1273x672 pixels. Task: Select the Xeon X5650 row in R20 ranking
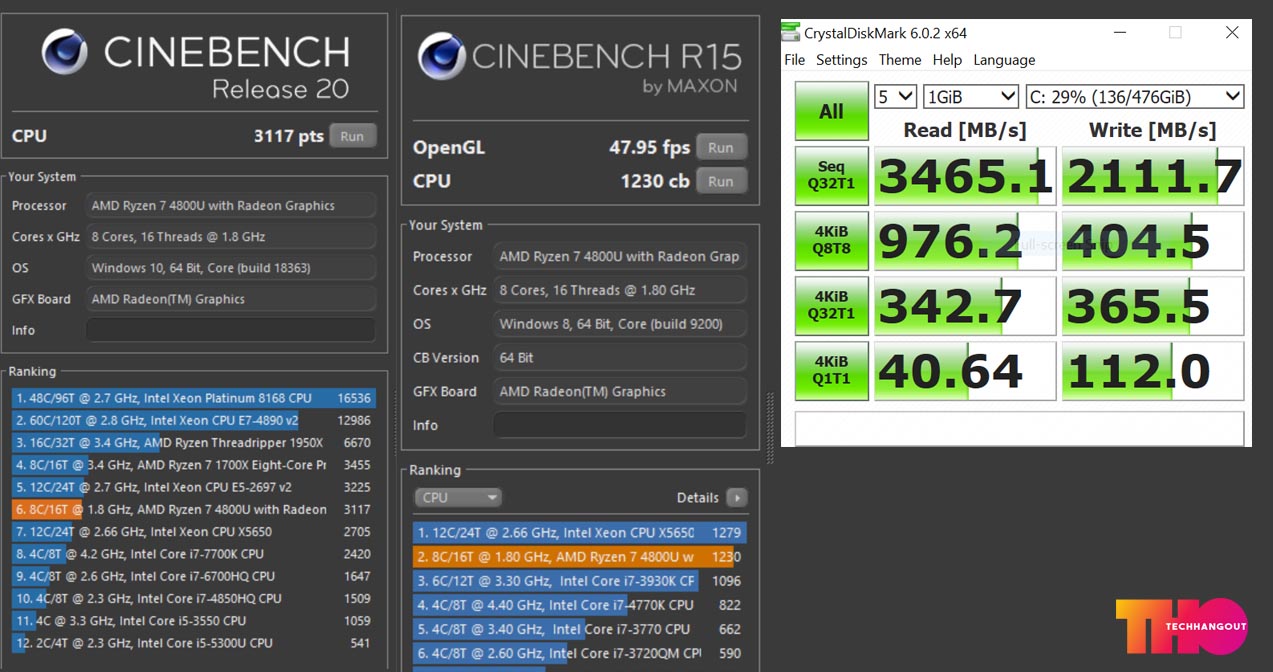click(194, 531)
